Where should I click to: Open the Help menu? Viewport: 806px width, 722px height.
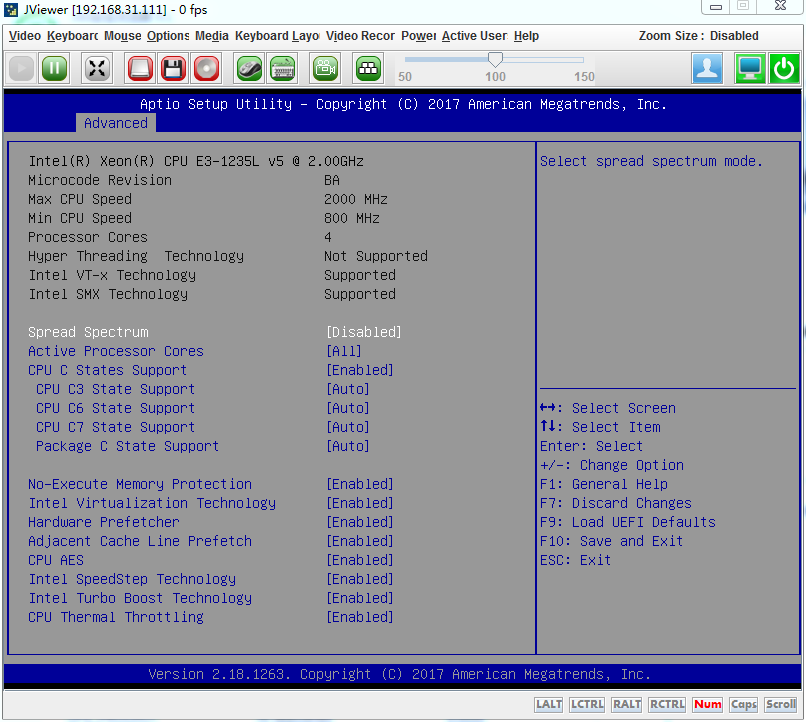click(526, 36)
